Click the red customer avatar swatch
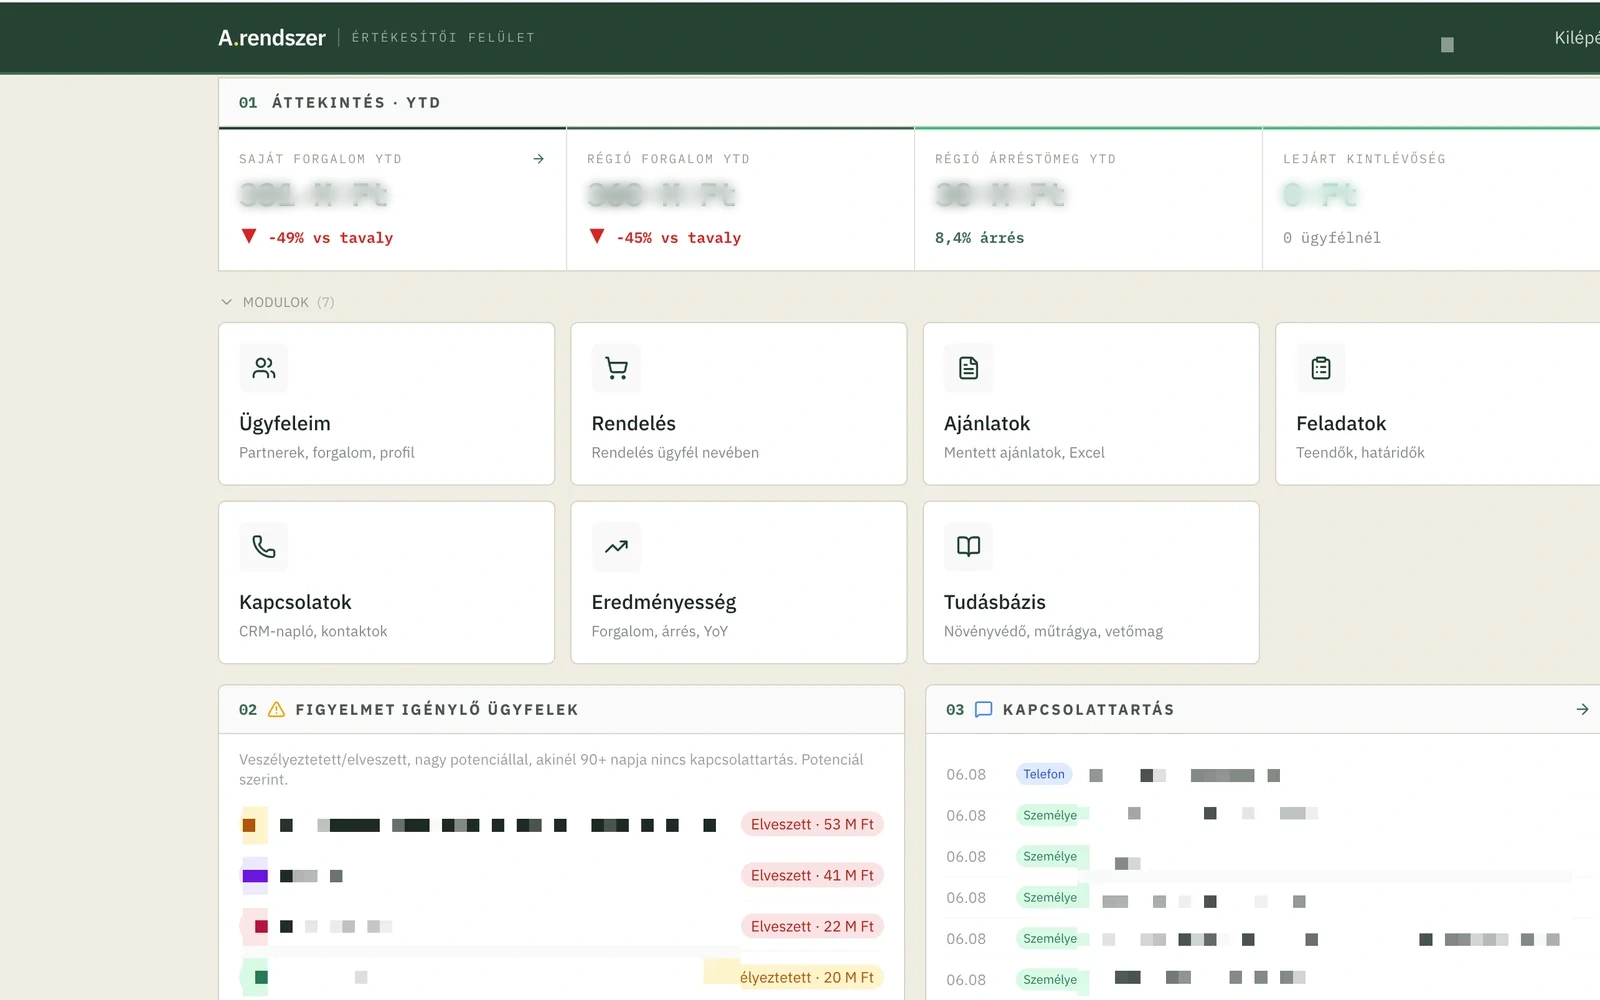Screen dimensions: 1600x1000 pyautogui.click(x=255, y=927)
